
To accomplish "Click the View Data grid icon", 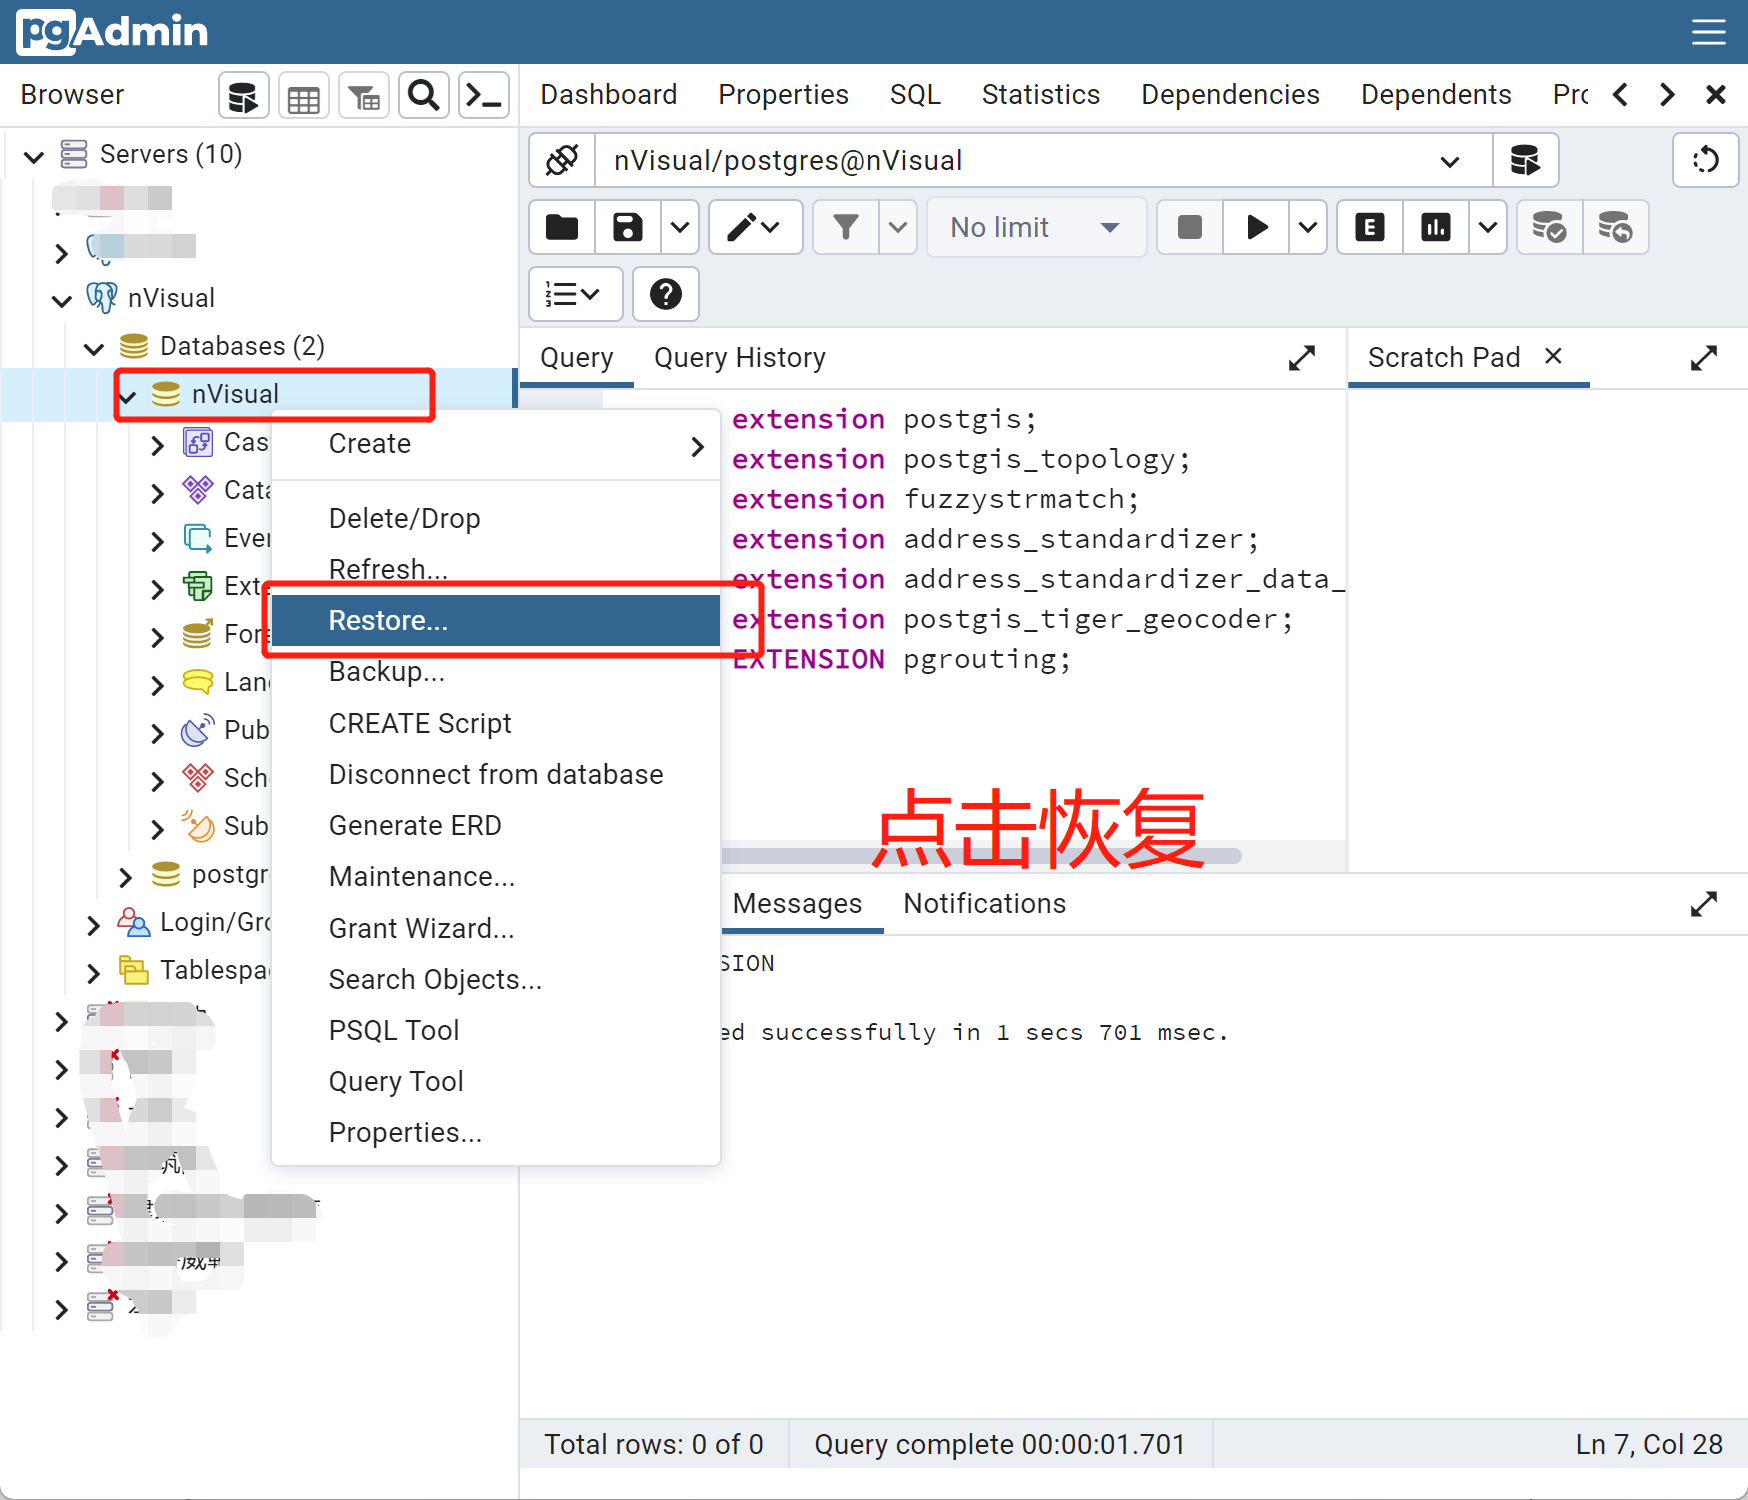I will 303,96.
